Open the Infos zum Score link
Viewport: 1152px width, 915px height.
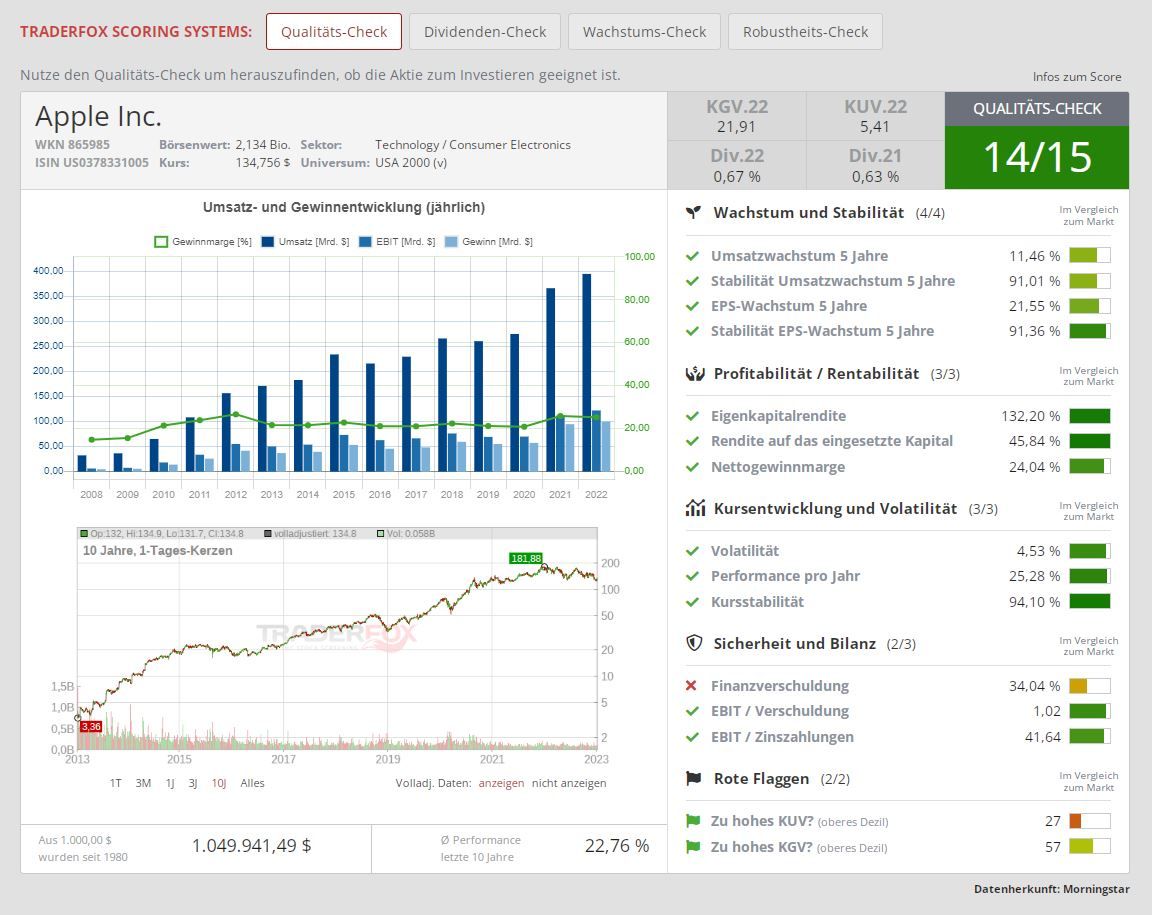pyautogui.click(x=1076, y=76)
